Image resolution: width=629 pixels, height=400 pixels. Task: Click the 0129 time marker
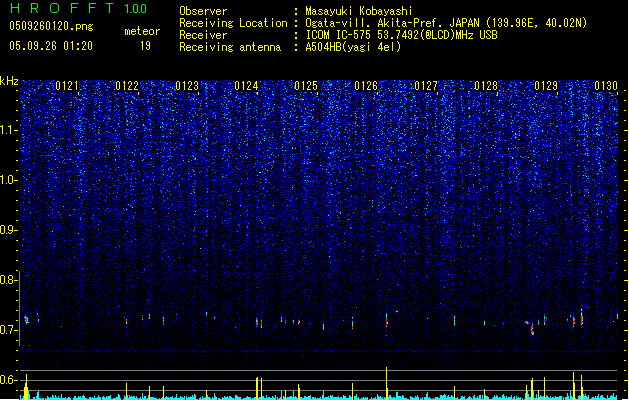tap(546, 86)
